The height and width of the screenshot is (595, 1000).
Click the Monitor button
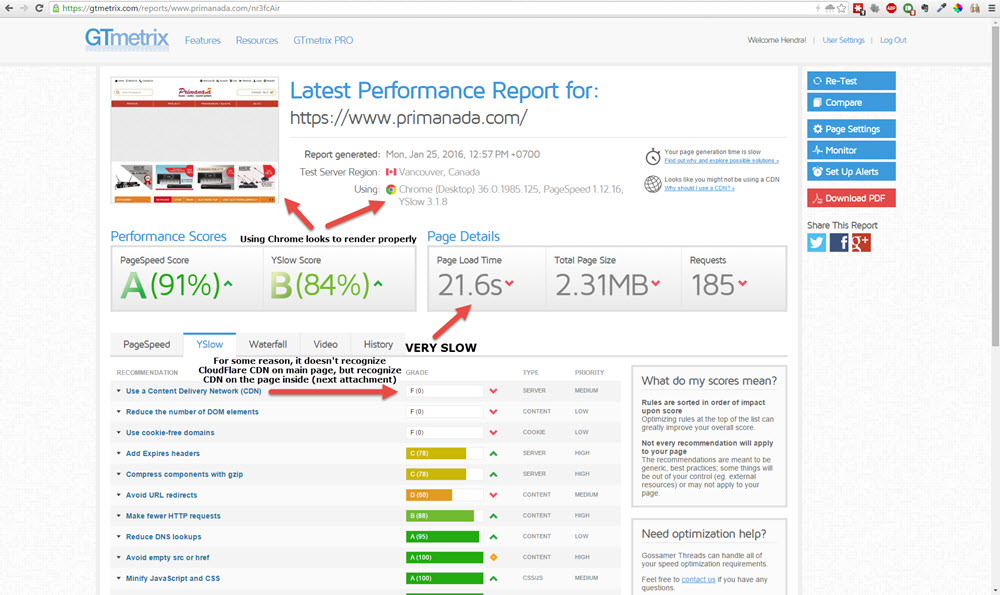851,151
